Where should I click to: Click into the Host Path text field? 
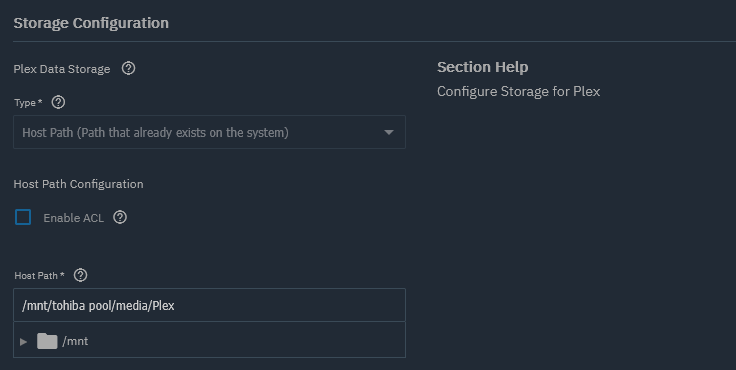click(209, 305)
